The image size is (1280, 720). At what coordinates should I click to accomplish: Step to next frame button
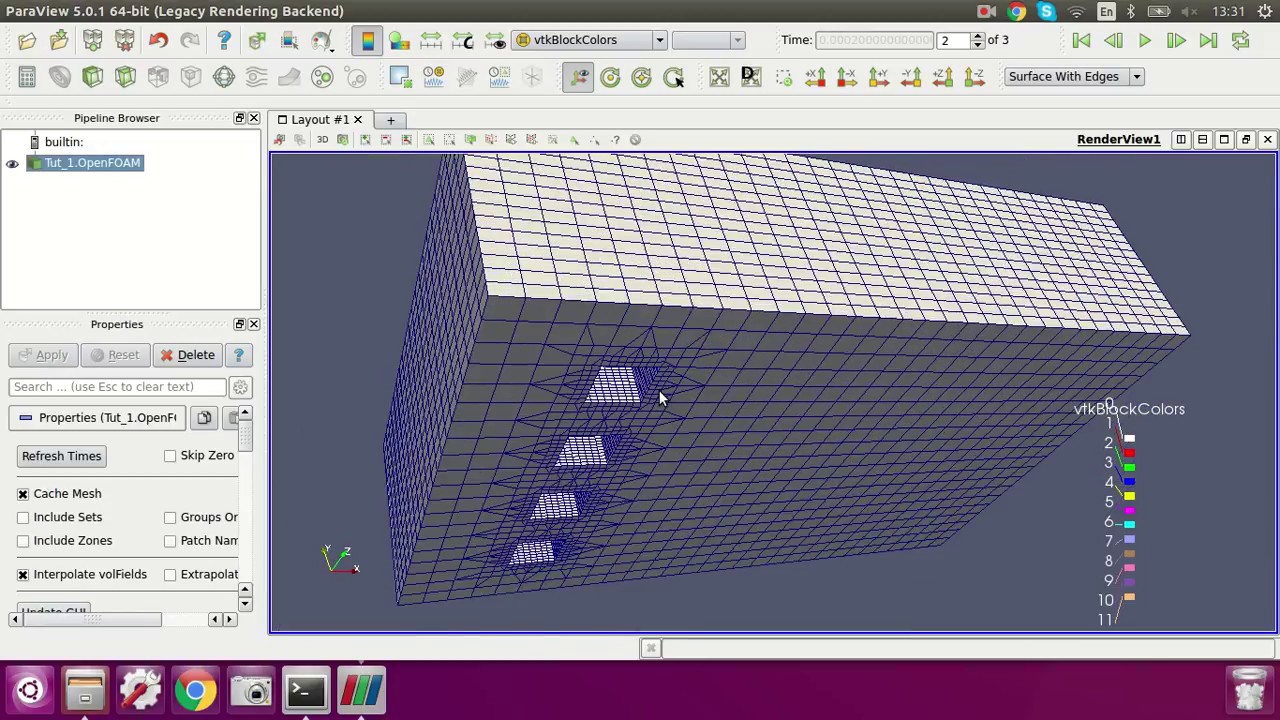(x=1177, y=40)
